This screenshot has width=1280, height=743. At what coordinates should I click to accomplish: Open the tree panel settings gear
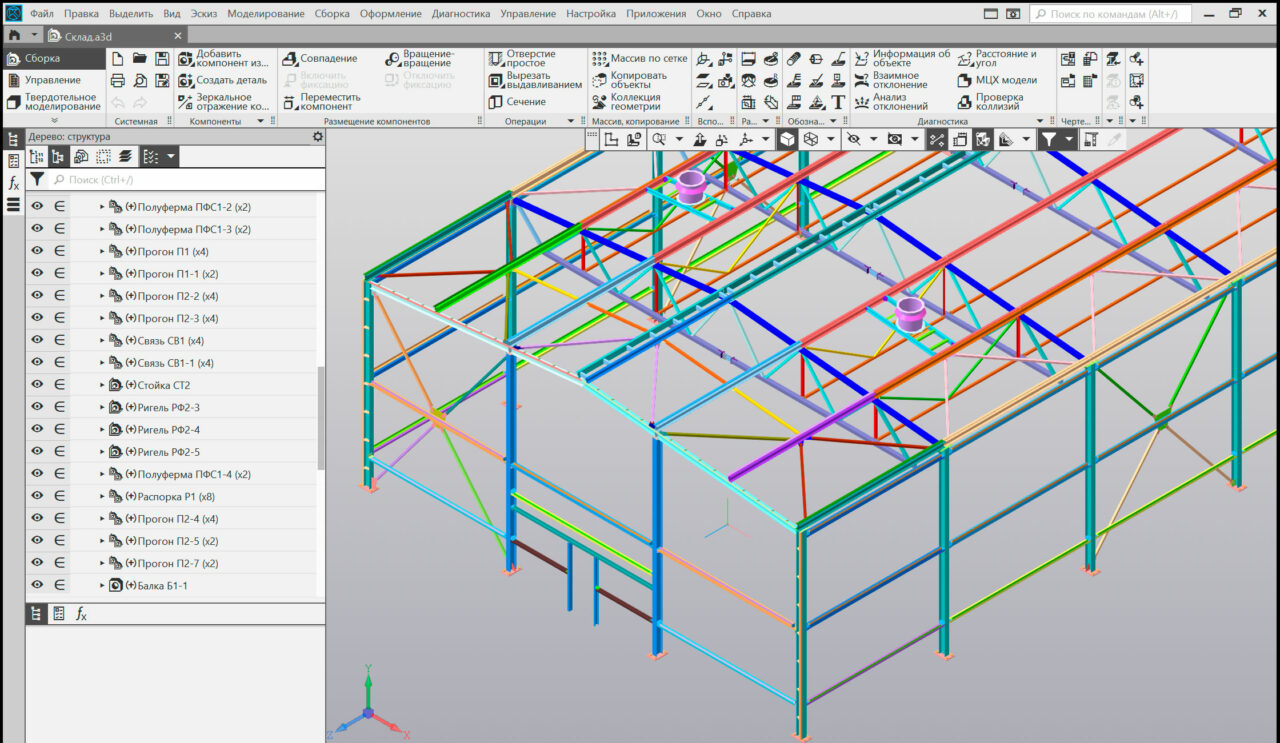[x=317, y=136]
